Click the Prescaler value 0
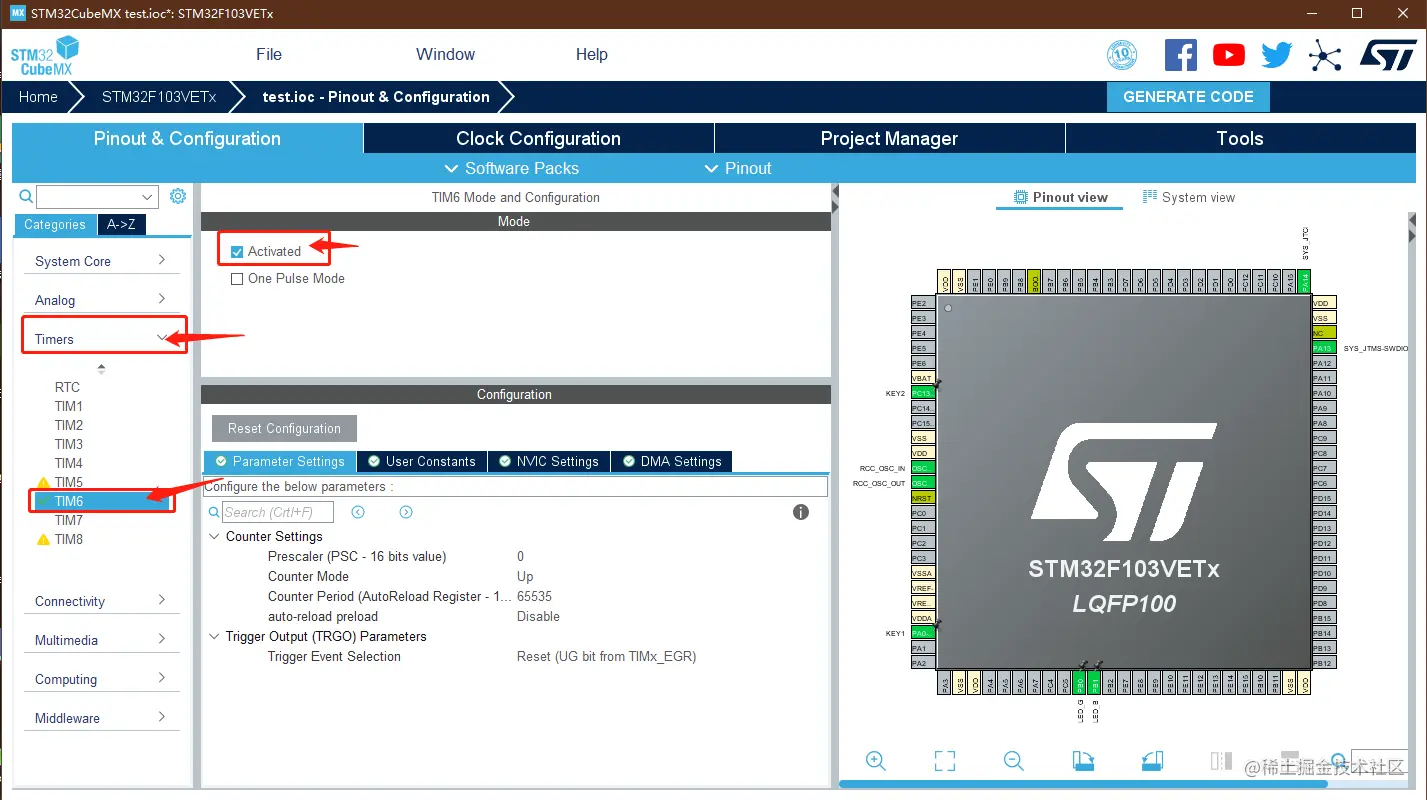Image resolution: width=1427 pixels, height=800 pixels. [521, 557]
